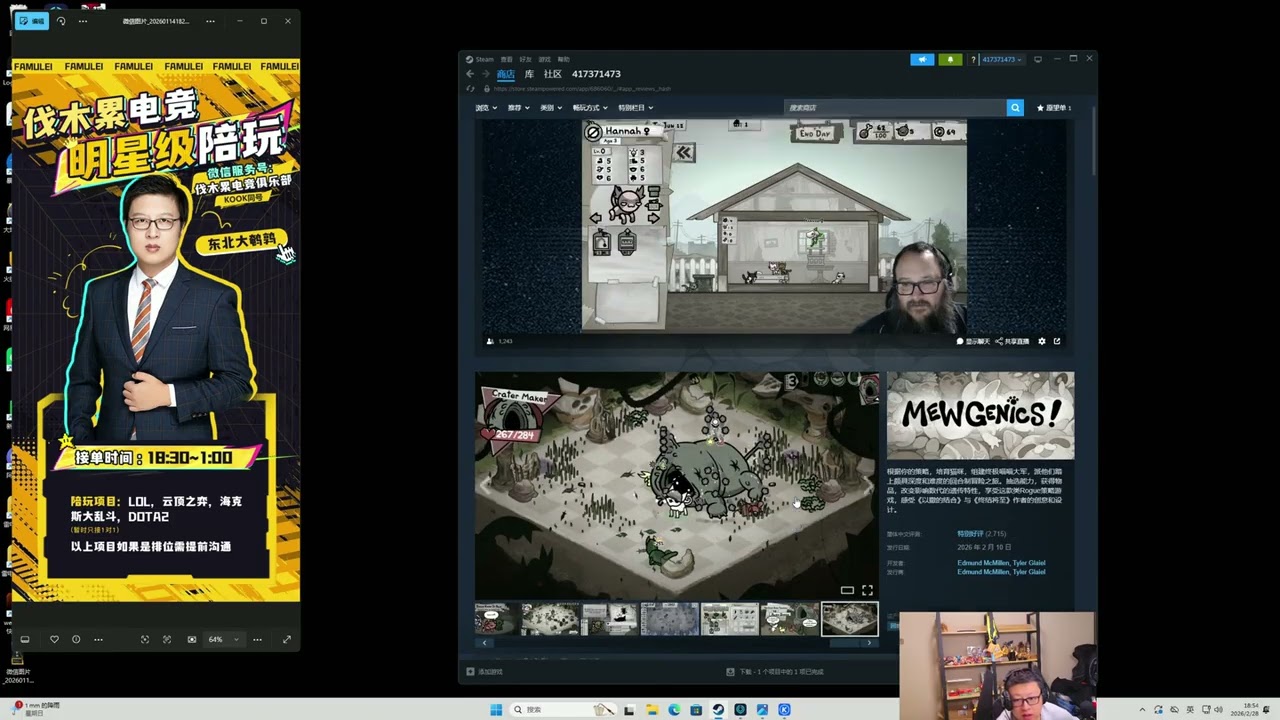The image size is (1280, 720).
Task: Expand 推荐 store dropdown
Action: tap(518, 108)
